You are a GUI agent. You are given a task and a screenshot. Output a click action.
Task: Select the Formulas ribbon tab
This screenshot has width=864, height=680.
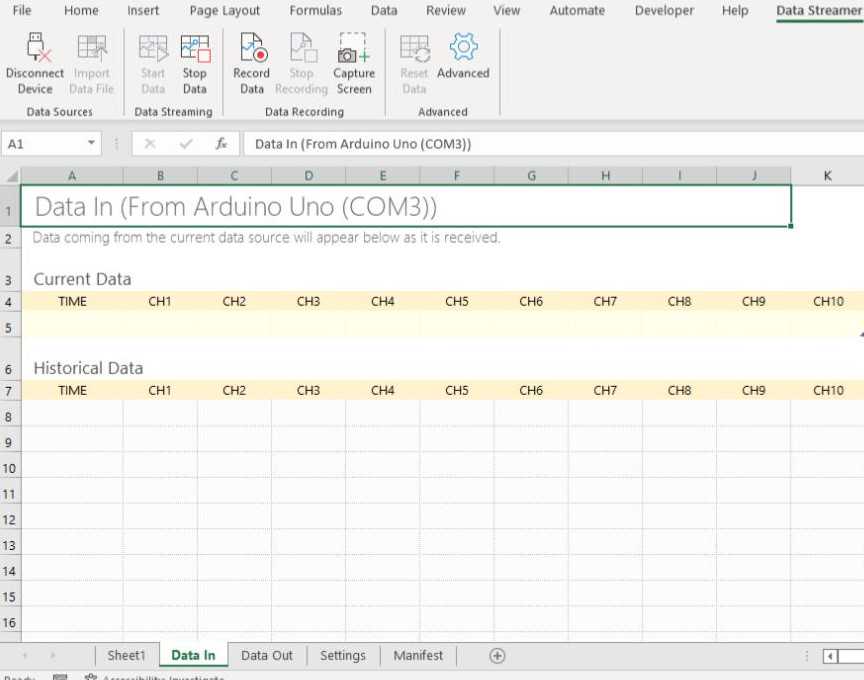pyautogui.click(x=316, y=10)
